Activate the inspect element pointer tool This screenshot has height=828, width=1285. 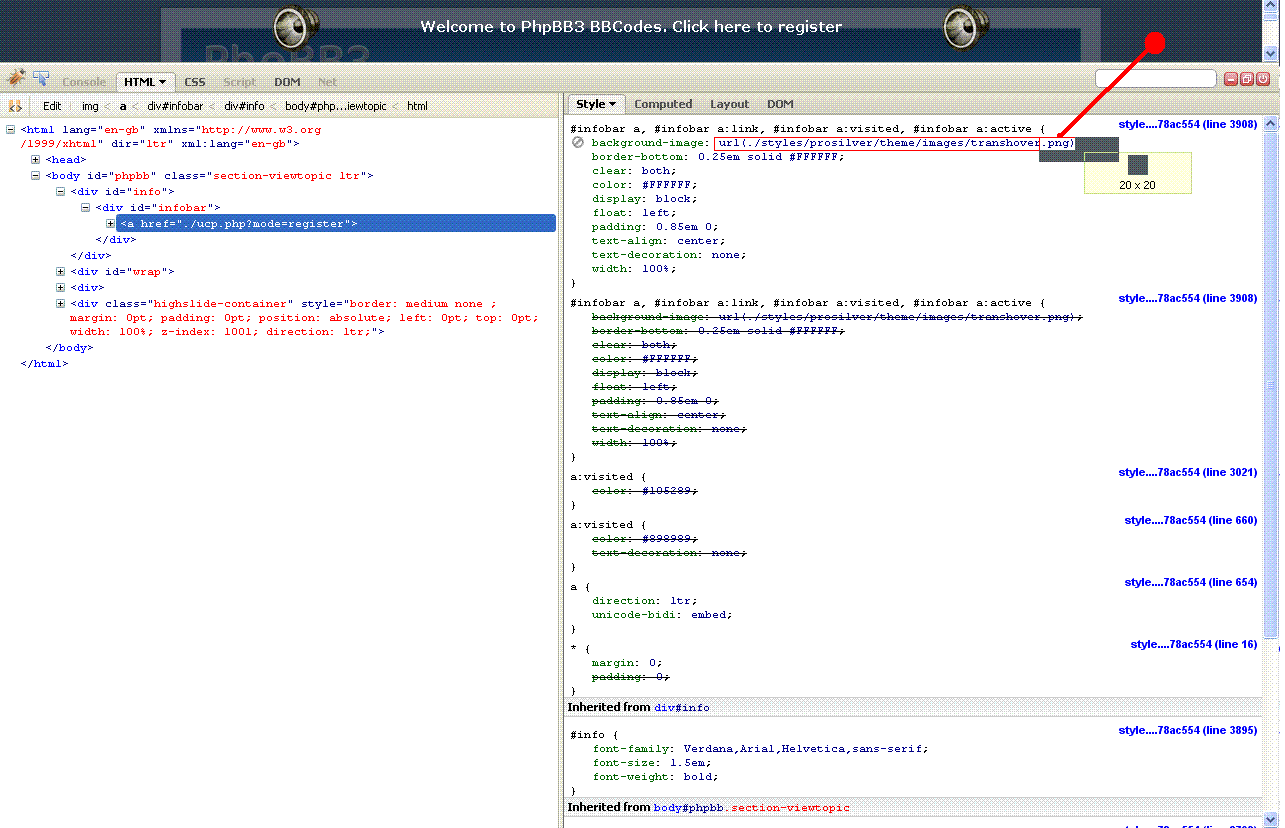[x=41, y=79]
